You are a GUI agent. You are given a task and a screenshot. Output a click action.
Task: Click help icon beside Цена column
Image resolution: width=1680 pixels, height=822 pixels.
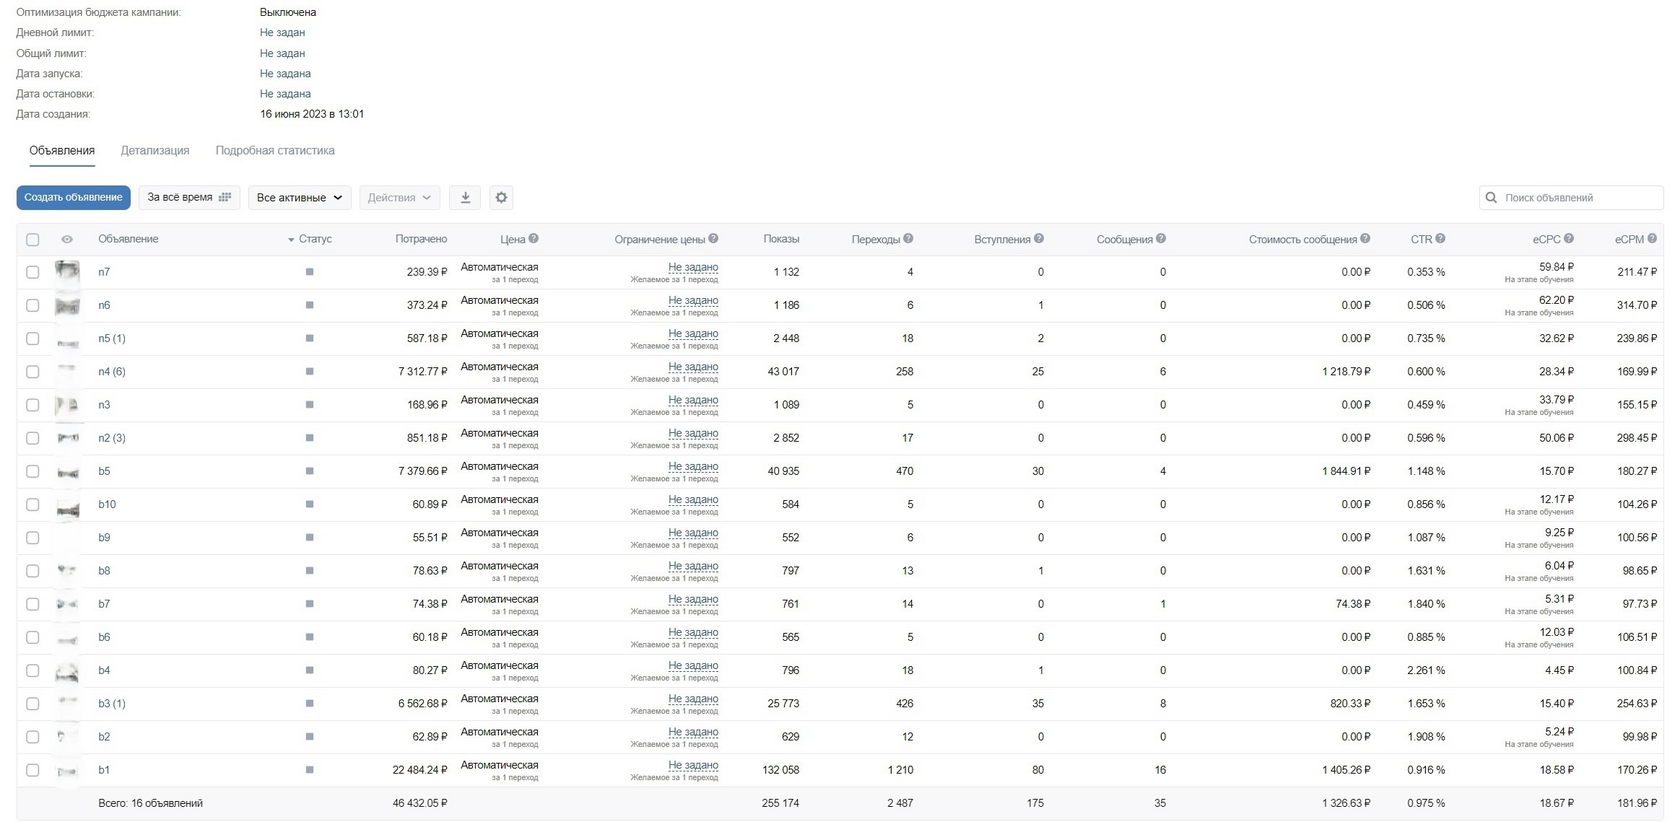[x=534, y=239]
